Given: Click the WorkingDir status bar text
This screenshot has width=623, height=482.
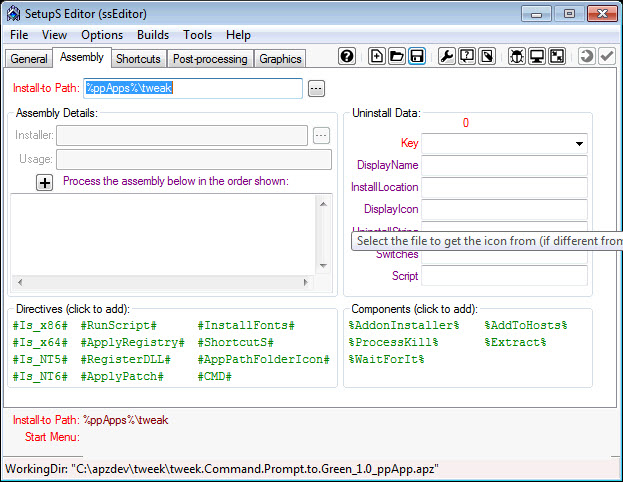Looking at the screenshot, I should click(x=222, y=469).
